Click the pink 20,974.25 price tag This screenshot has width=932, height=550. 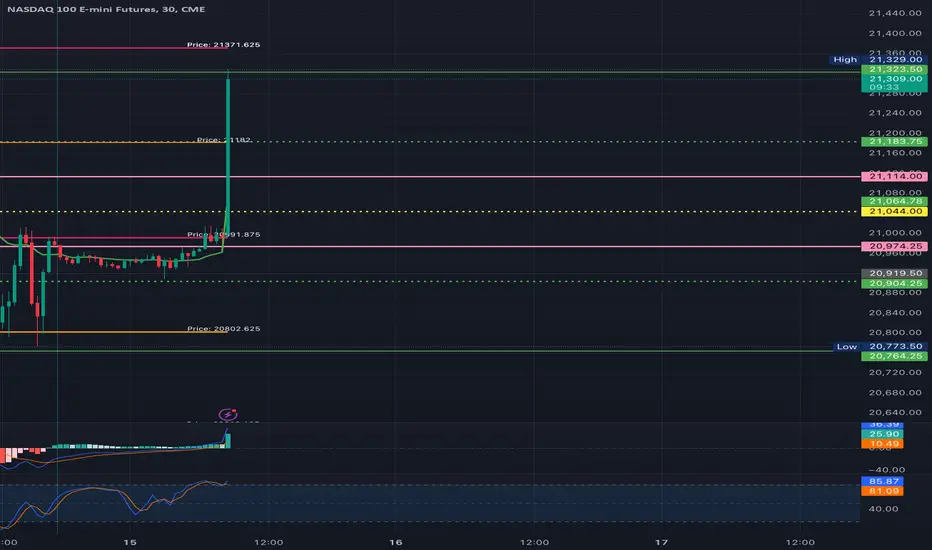[x=894, y=246]
